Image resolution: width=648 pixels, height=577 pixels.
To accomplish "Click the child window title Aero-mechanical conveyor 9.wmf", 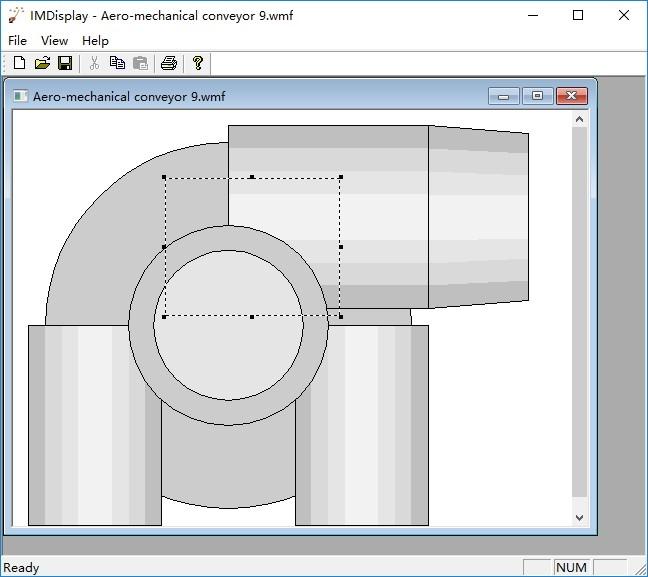I will 129,97.
